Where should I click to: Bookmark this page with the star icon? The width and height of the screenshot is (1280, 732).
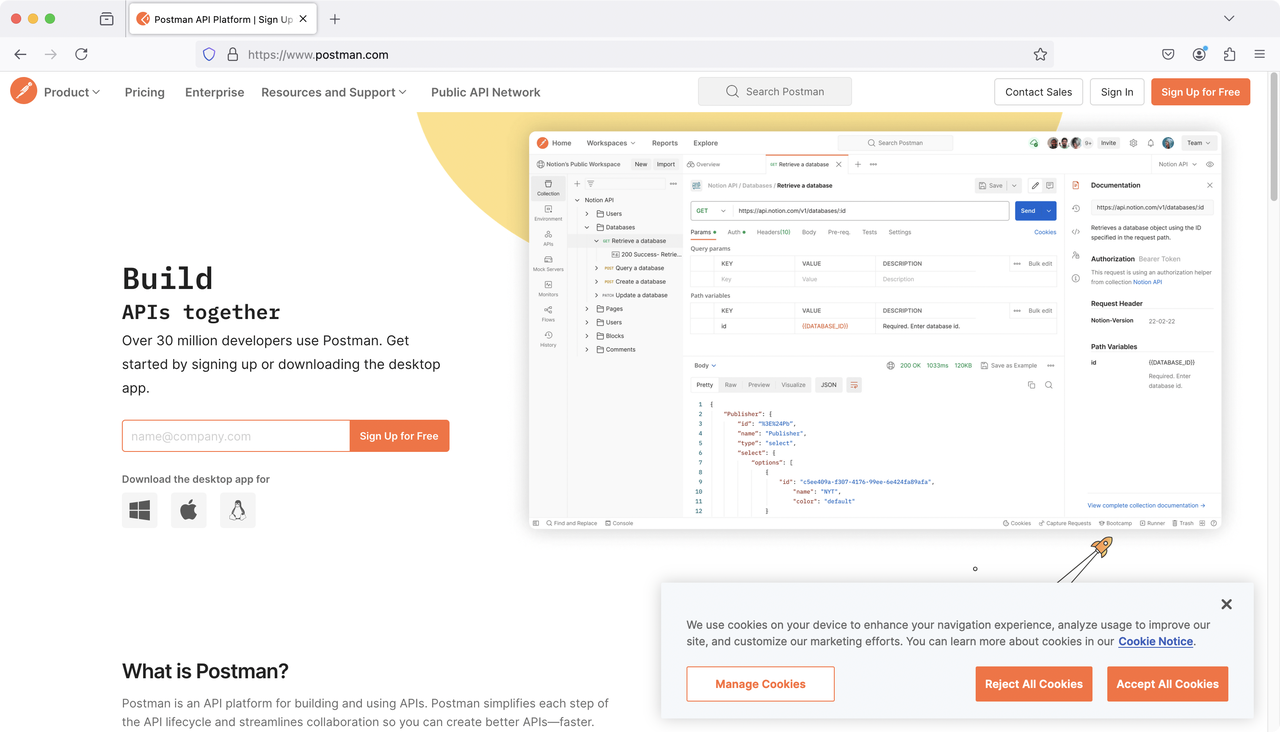click(1040, 55)
